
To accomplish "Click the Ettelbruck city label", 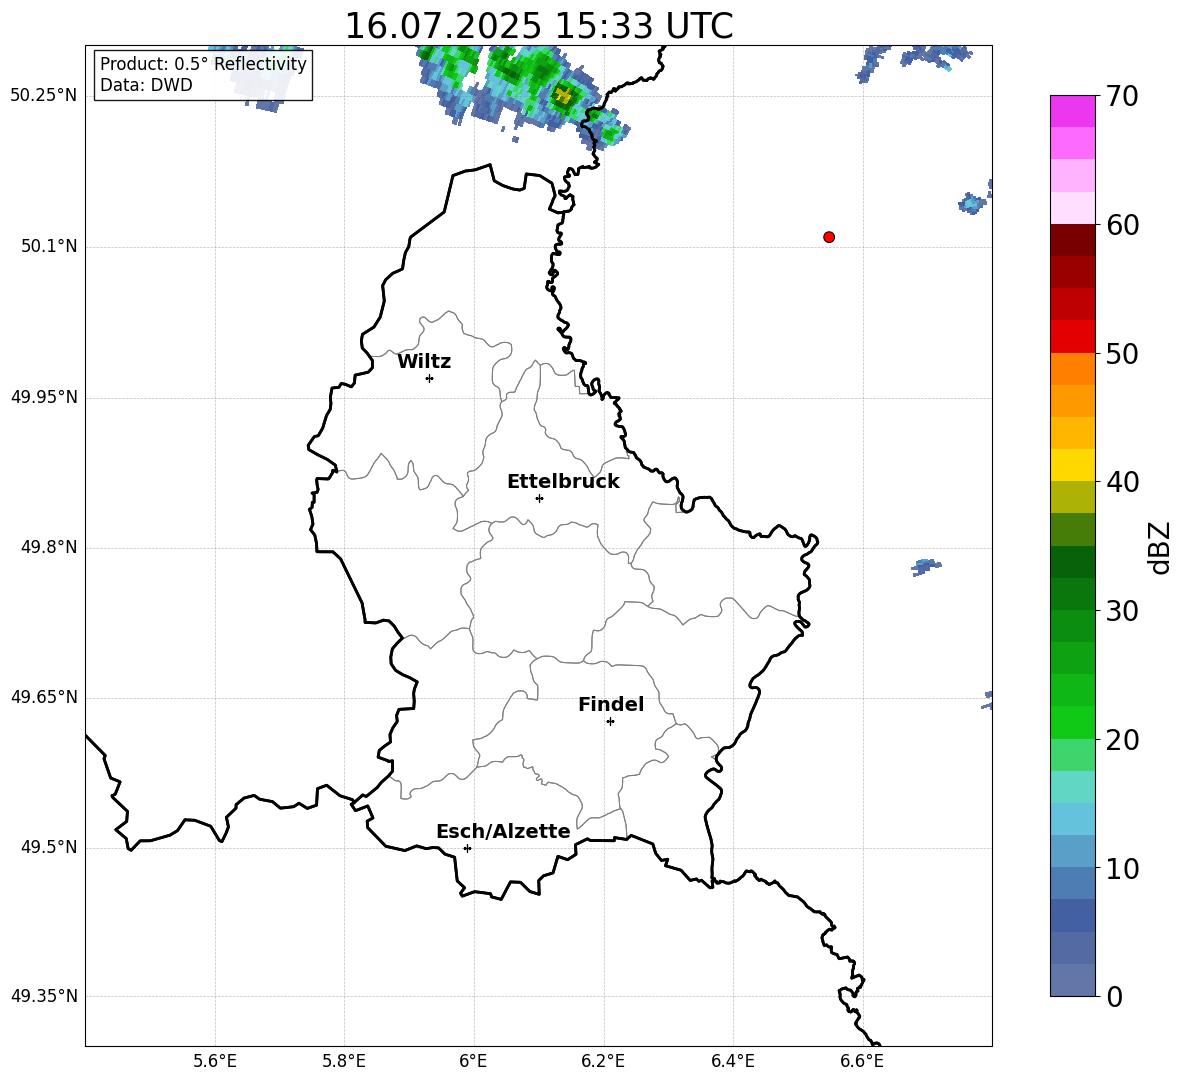I will (563, 482).
